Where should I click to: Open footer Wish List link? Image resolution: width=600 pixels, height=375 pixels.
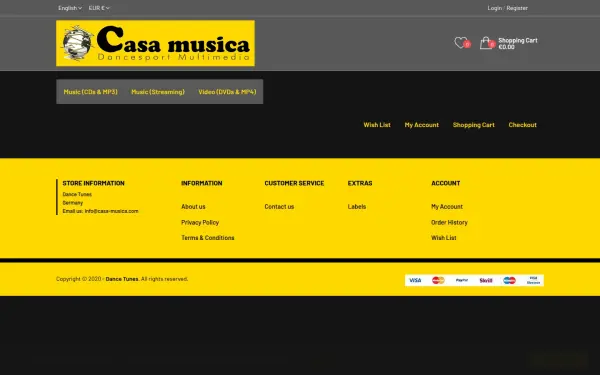[x=443, y=238]
